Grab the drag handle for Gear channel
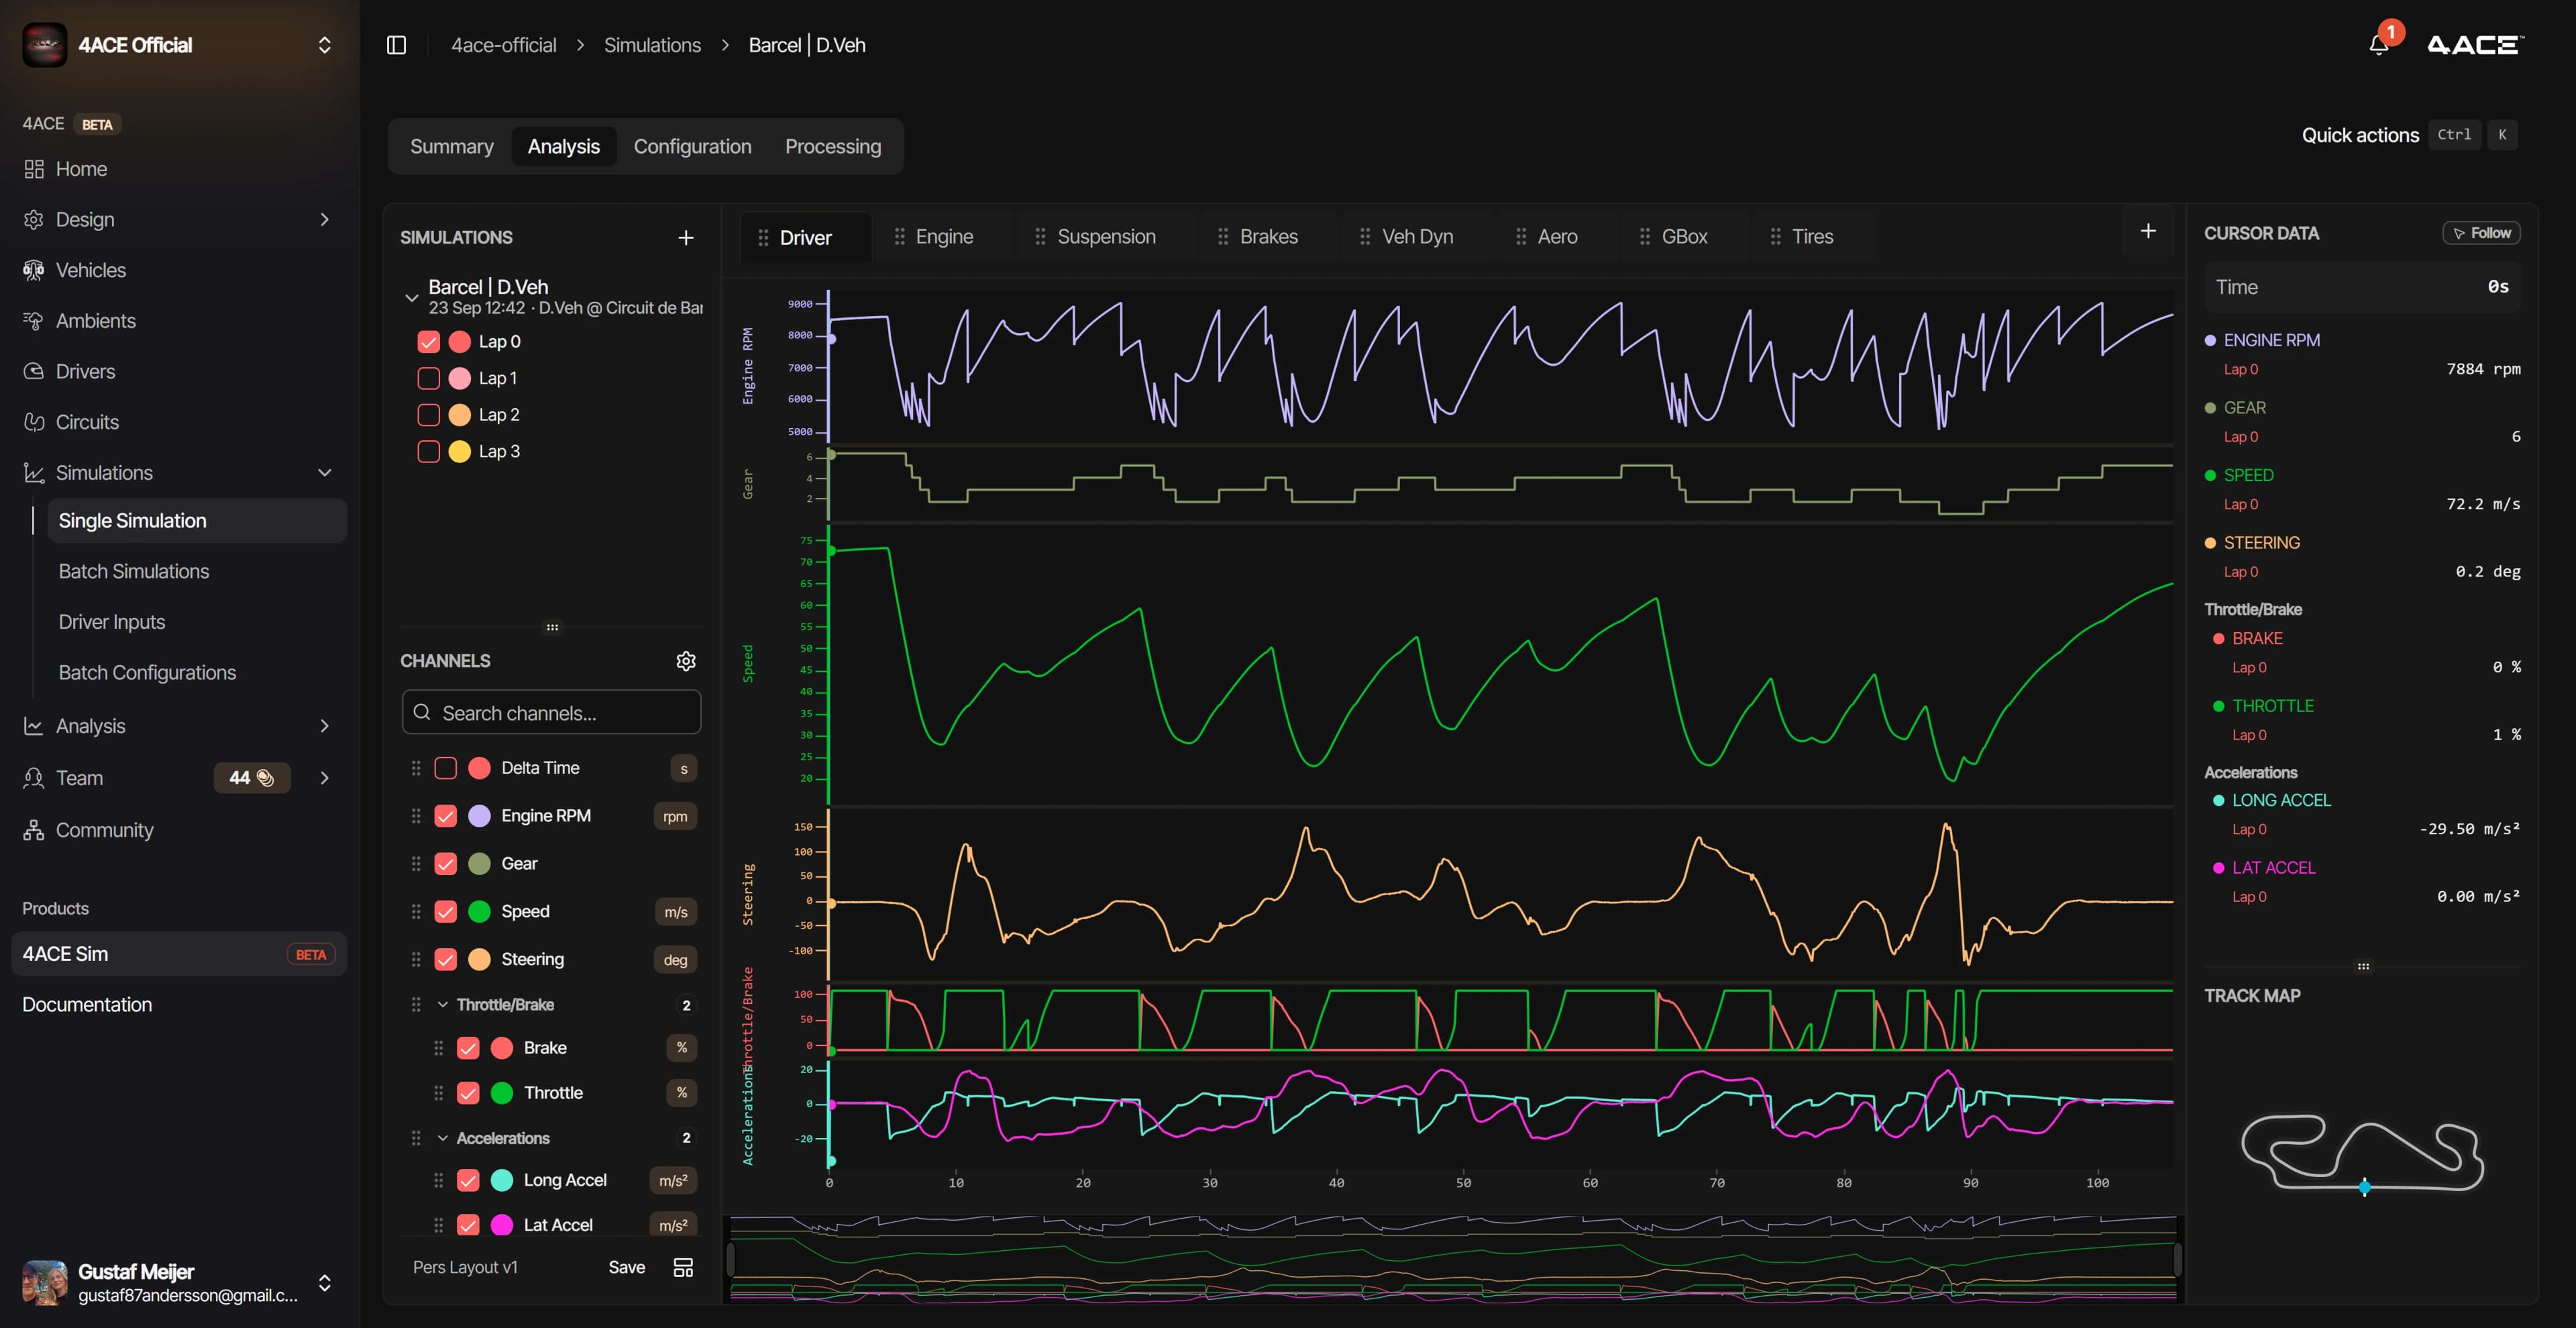The height and width of the screenshot is (1328, 2576). pyautogui.click(x=416, y=863)
